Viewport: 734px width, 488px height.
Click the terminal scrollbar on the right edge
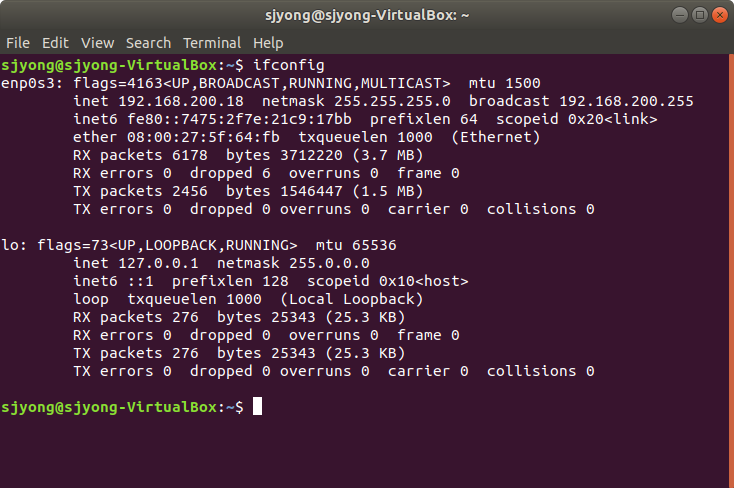(731, 271)
